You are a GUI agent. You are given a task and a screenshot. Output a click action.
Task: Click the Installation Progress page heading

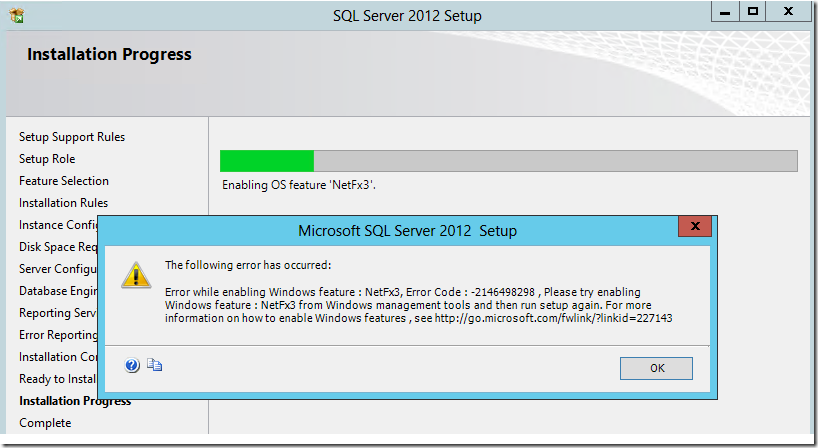109,54
